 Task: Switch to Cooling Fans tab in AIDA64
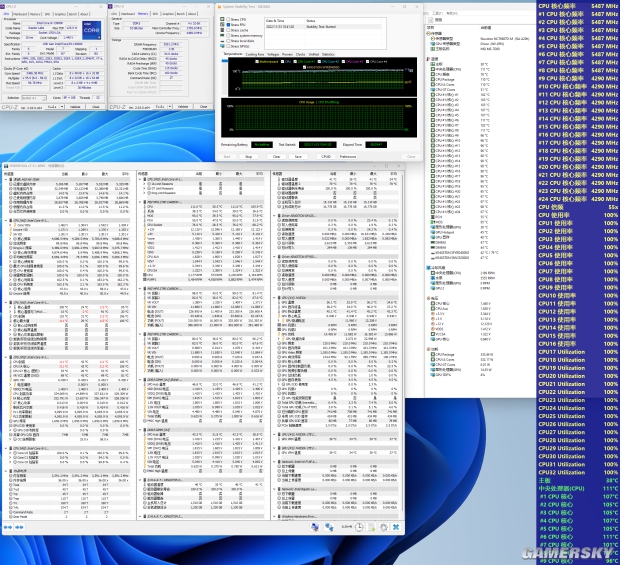[255, 54]
